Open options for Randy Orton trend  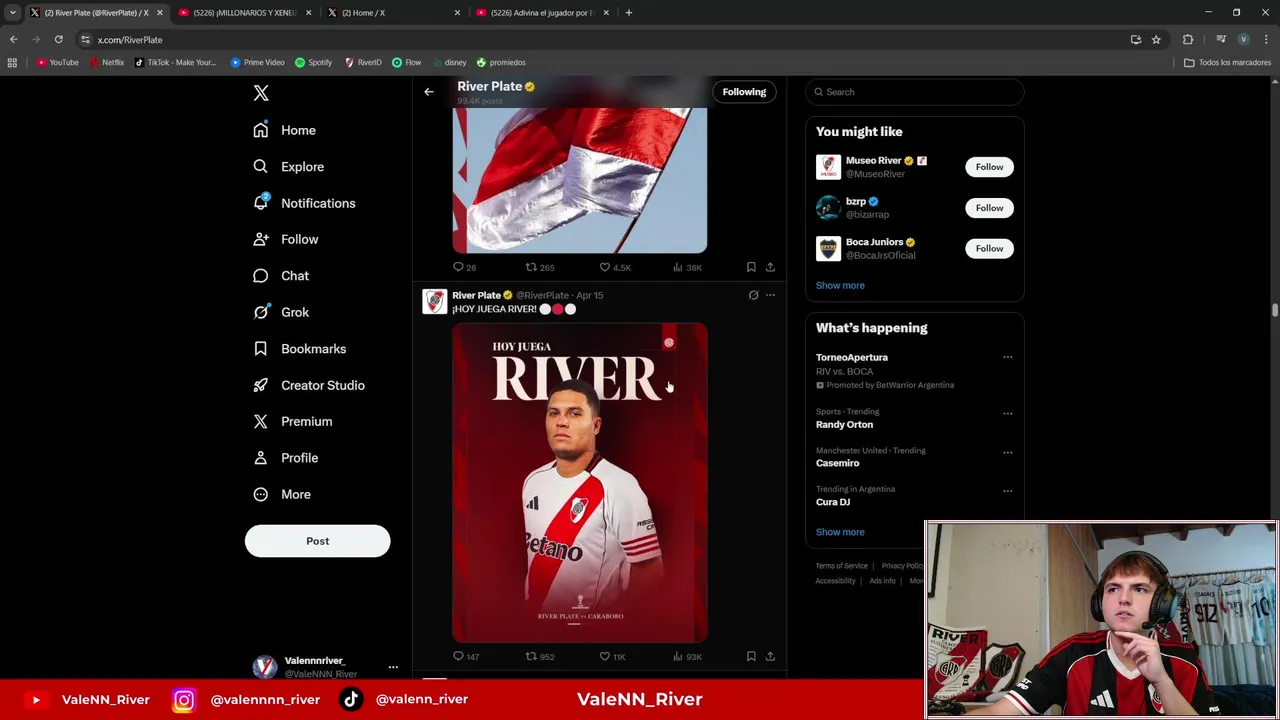tap(1007, 412)
